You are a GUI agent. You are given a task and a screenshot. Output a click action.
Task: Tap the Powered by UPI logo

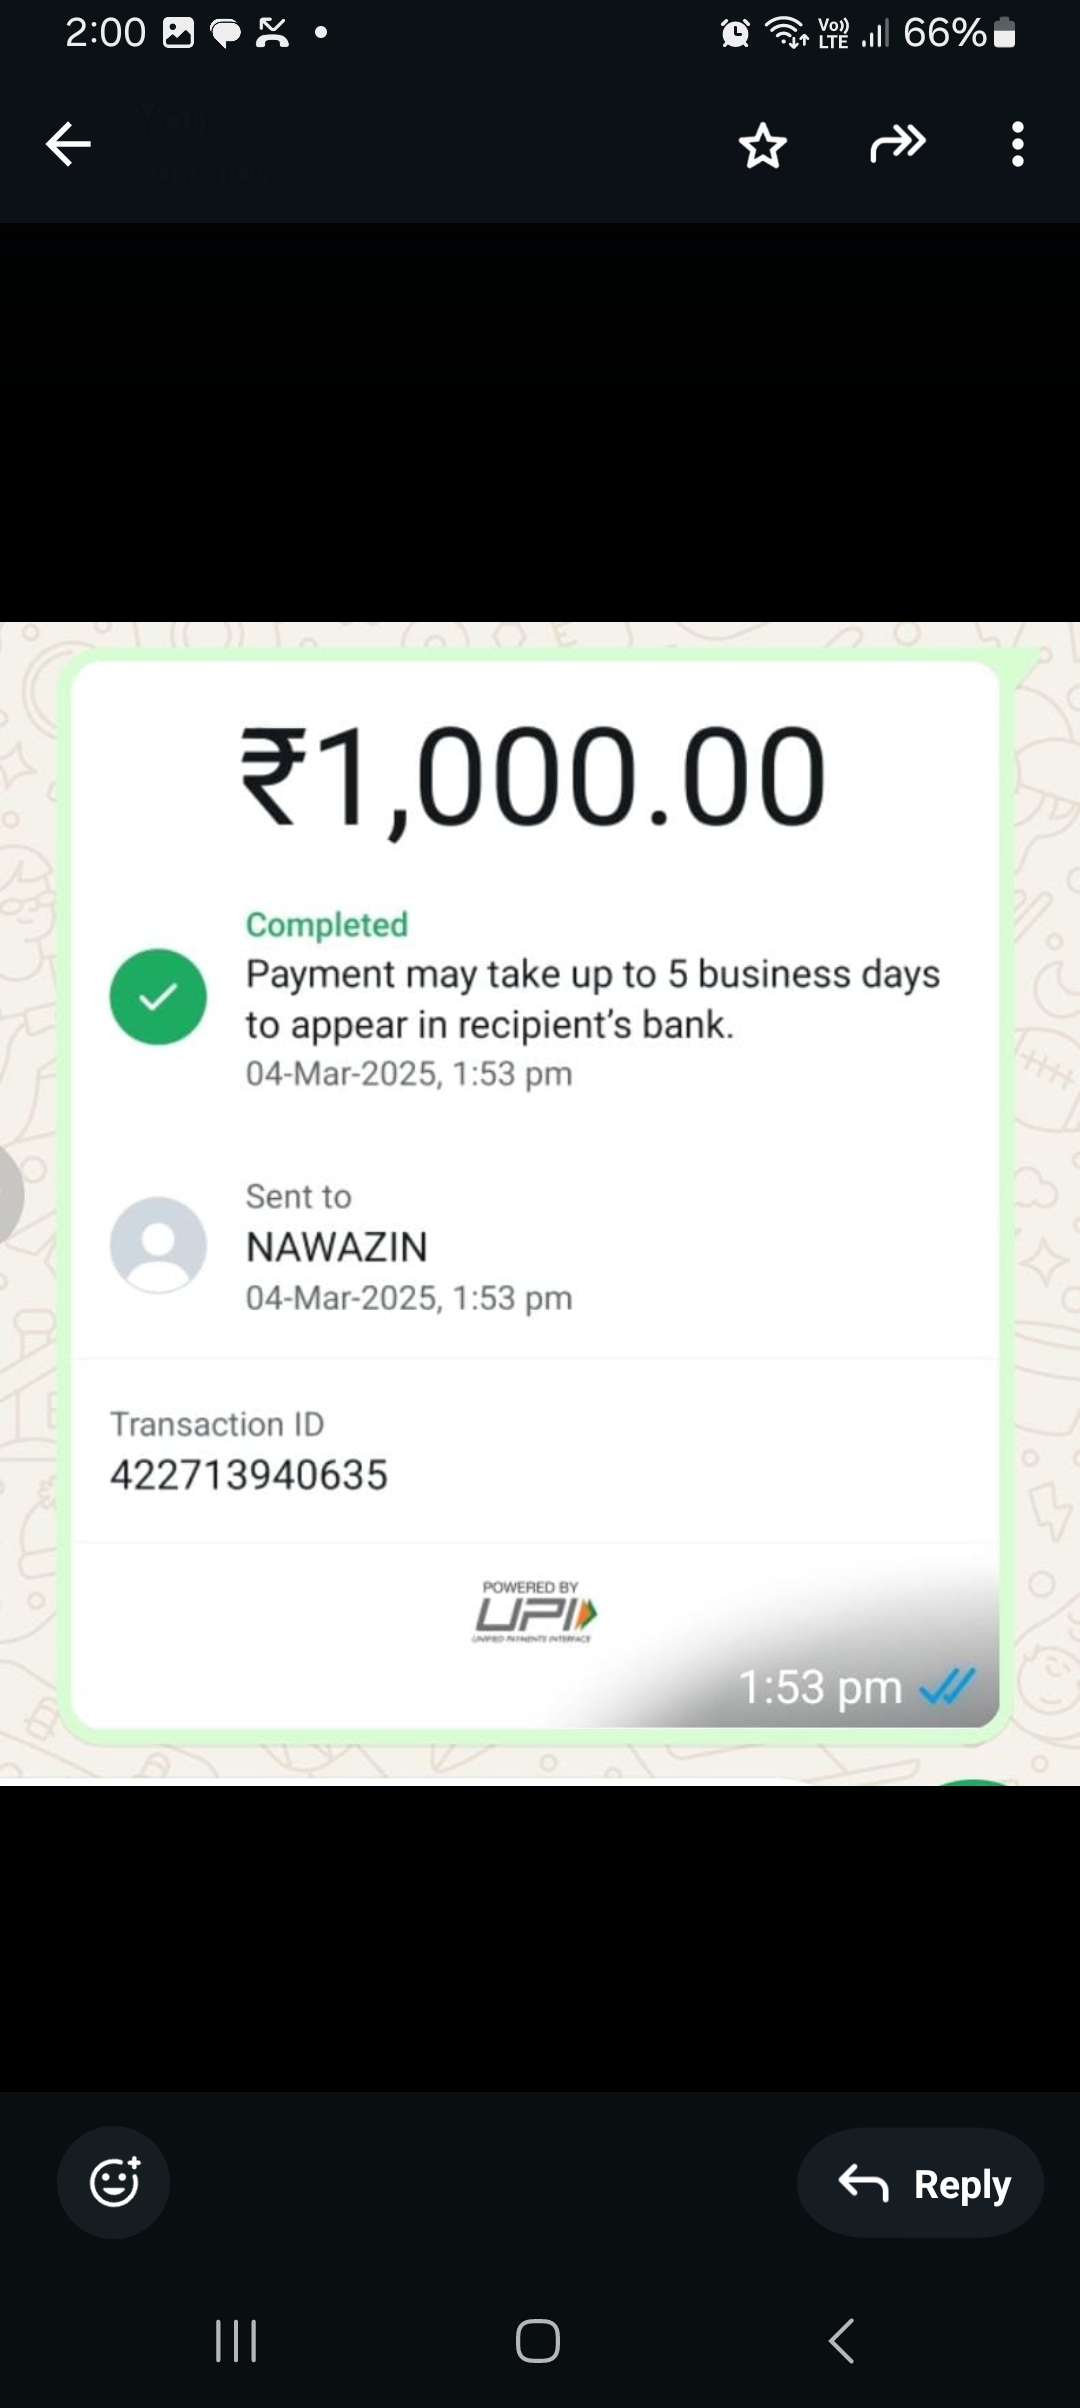click(533, 1611)
